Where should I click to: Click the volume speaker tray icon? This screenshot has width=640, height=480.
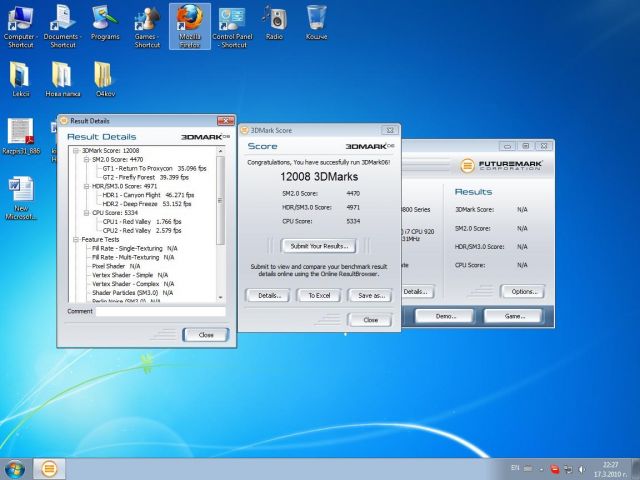click(x=582, y=469)
